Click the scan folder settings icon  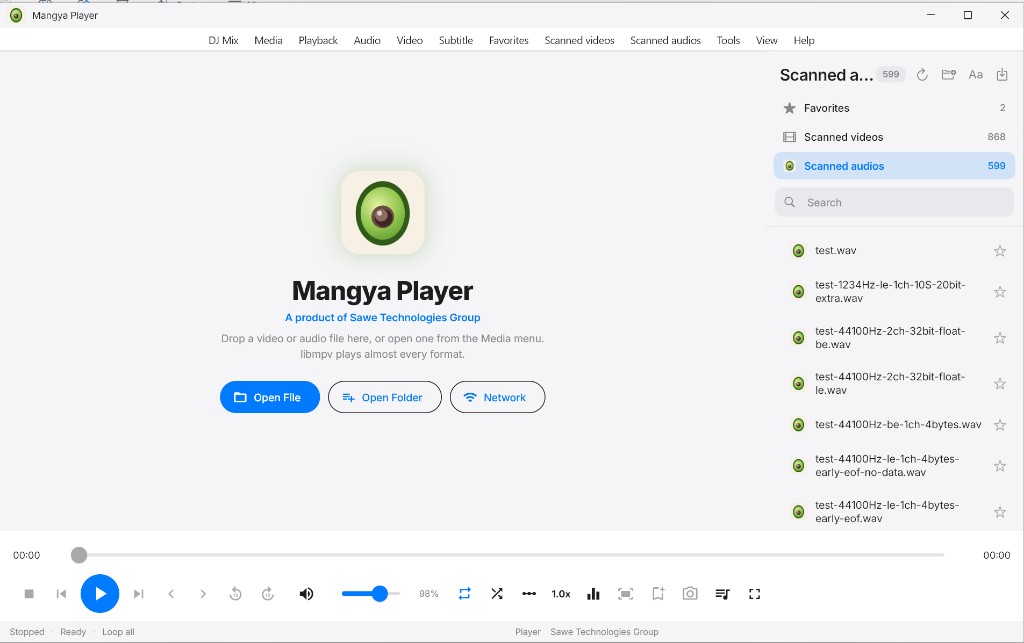point(949,74)
